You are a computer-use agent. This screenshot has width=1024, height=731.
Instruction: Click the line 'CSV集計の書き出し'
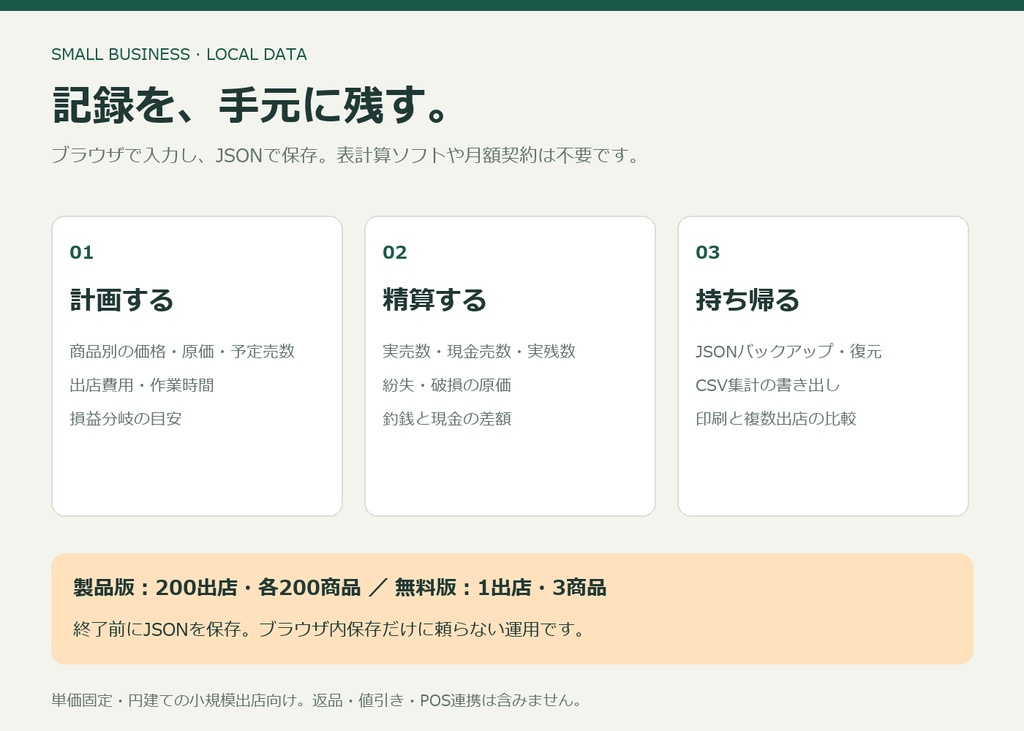(x=768, y=385)
